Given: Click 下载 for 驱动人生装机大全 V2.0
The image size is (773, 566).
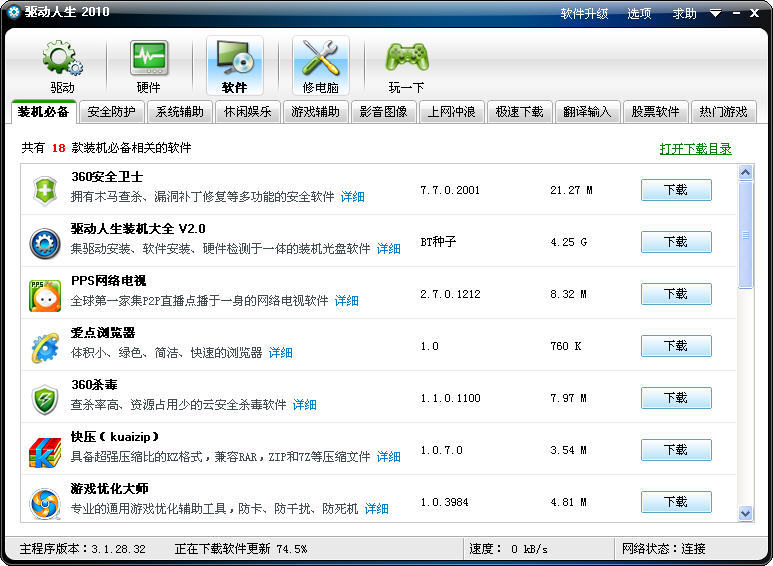Looking at the screenshot, I should 675,242.
